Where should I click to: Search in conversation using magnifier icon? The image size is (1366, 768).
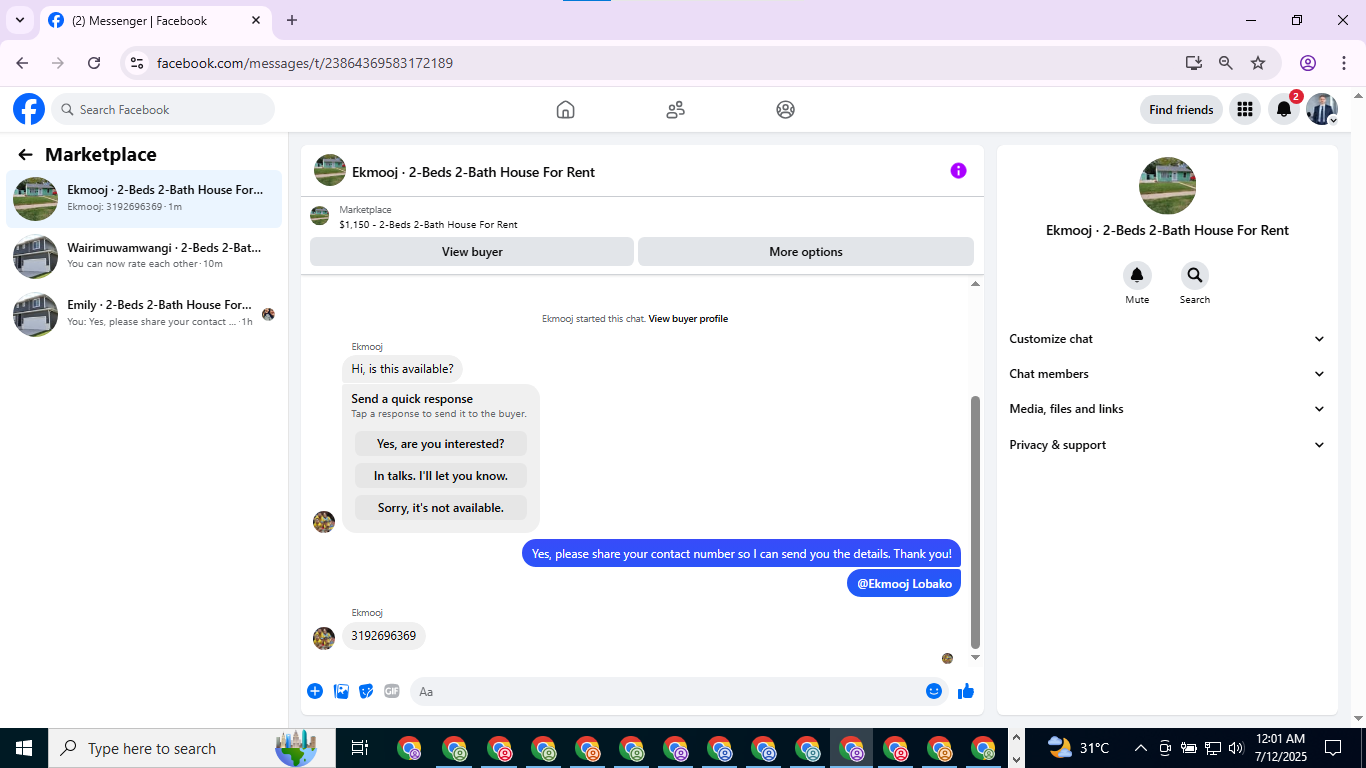tap(1194, 275)
